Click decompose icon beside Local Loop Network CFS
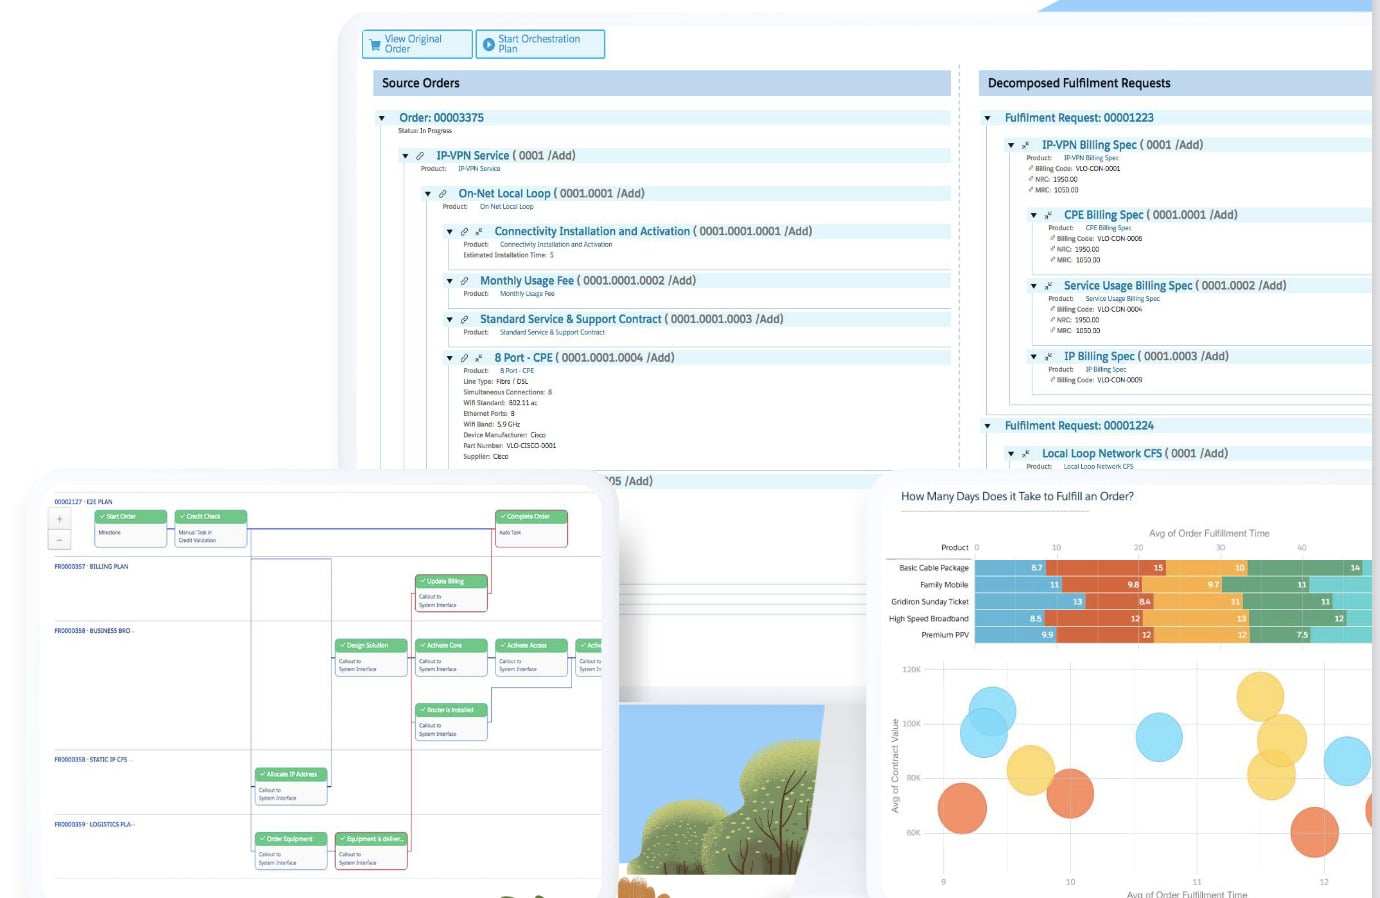Image resolution: width=1380 pixels, height=898 pixels. point(1026,454)
